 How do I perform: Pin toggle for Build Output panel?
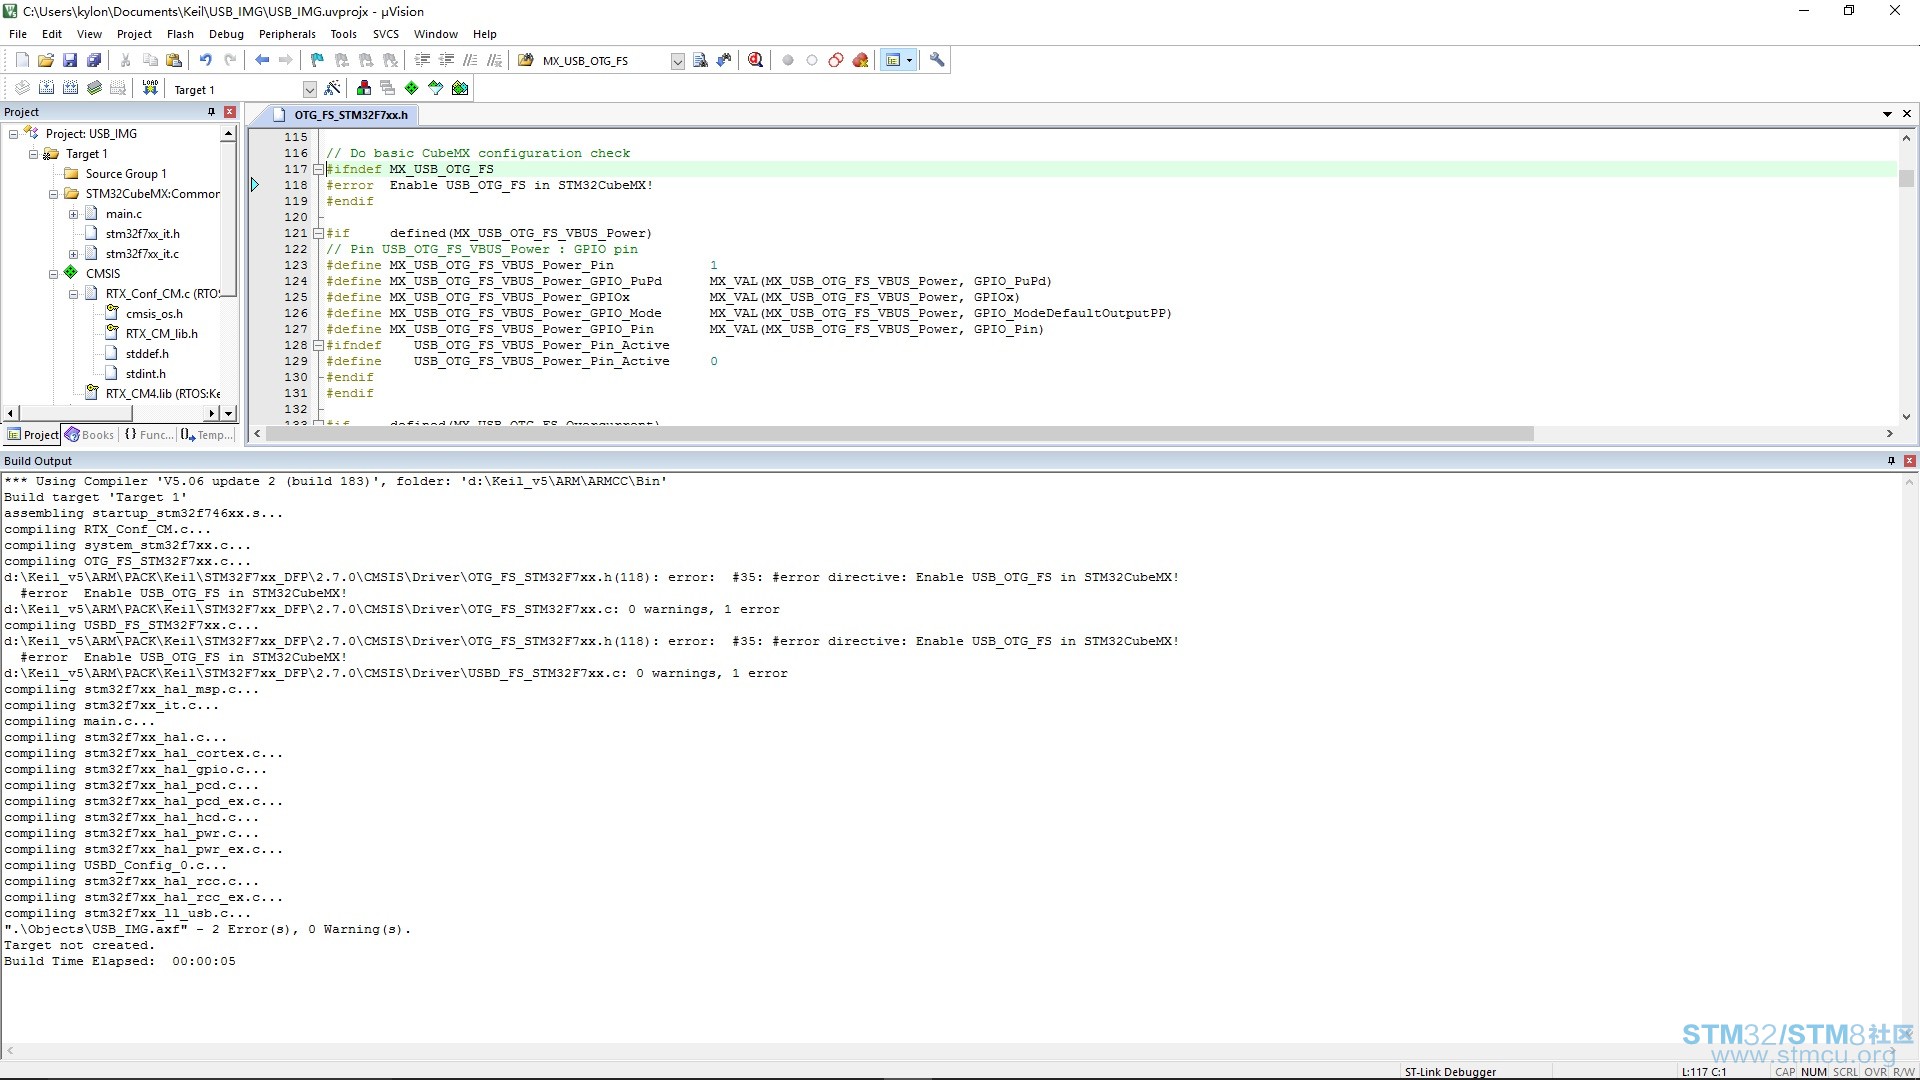1891,461
